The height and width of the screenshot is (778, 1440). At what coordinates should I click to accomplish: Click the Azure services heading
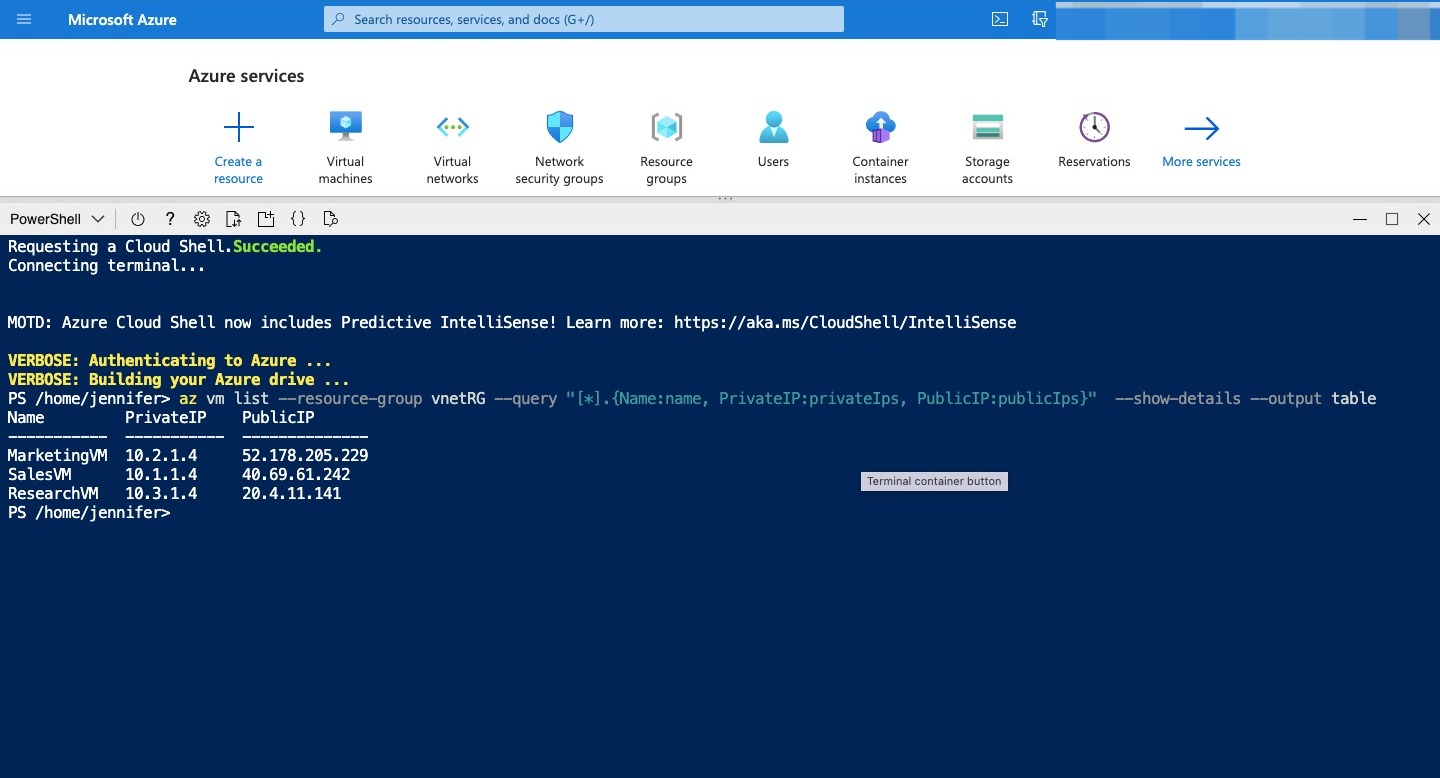pos(246,76)
